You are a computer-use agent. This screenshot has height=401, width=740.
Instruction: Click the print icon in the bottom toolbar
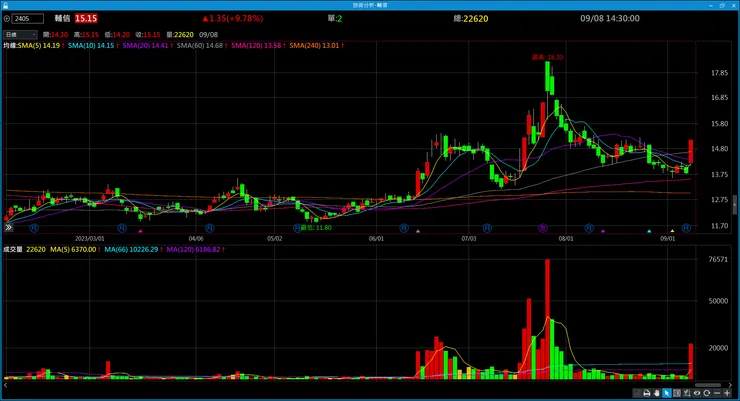[x=647, y=393]
